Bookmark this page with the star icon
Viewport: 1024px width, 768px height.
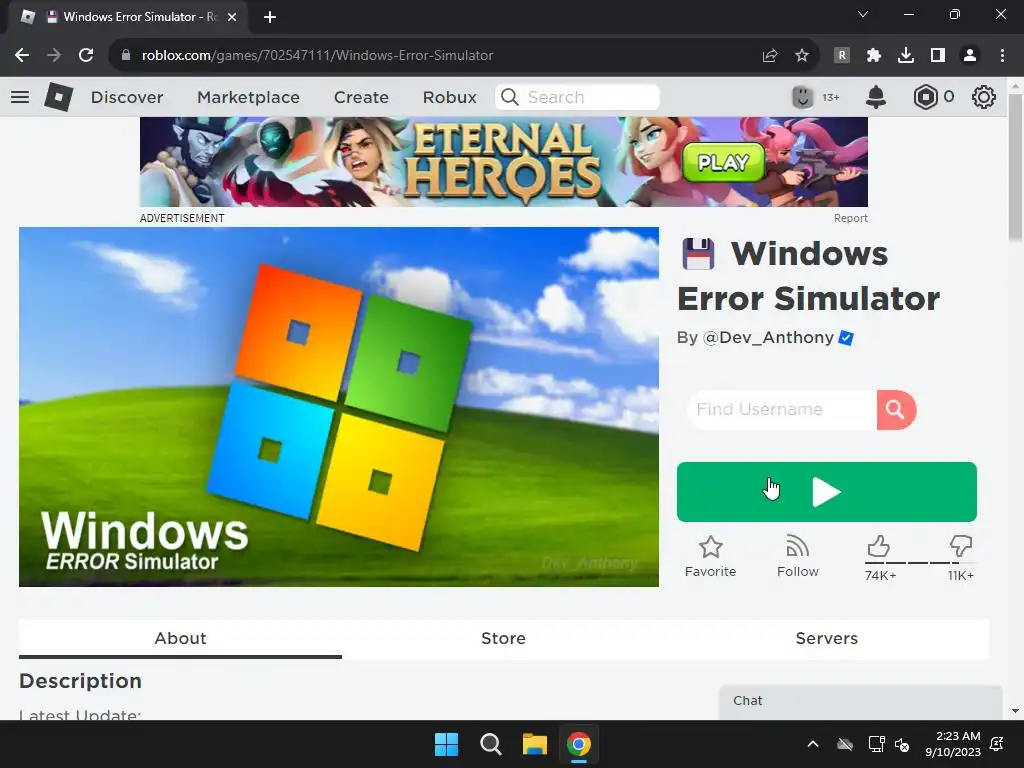click(802, 56)
